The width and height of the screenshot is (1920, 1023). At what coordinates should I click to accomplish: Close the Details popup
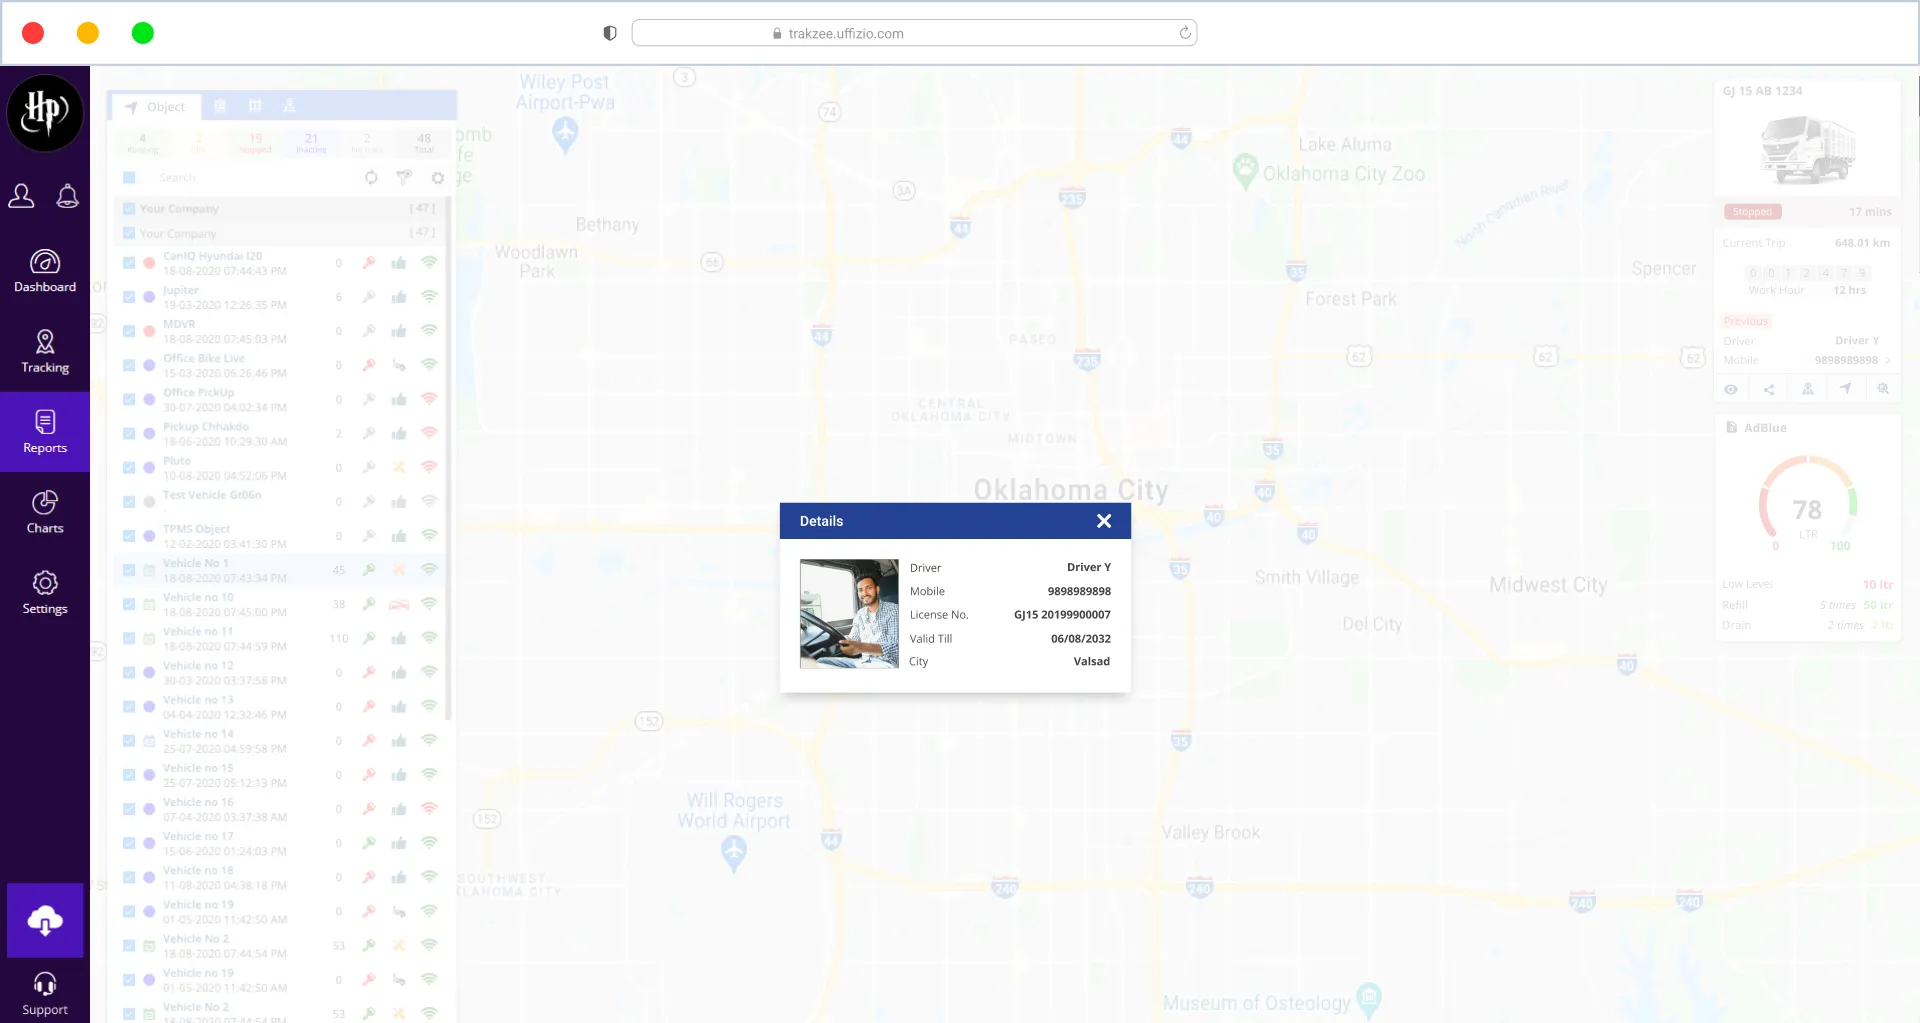point(1104,521)
